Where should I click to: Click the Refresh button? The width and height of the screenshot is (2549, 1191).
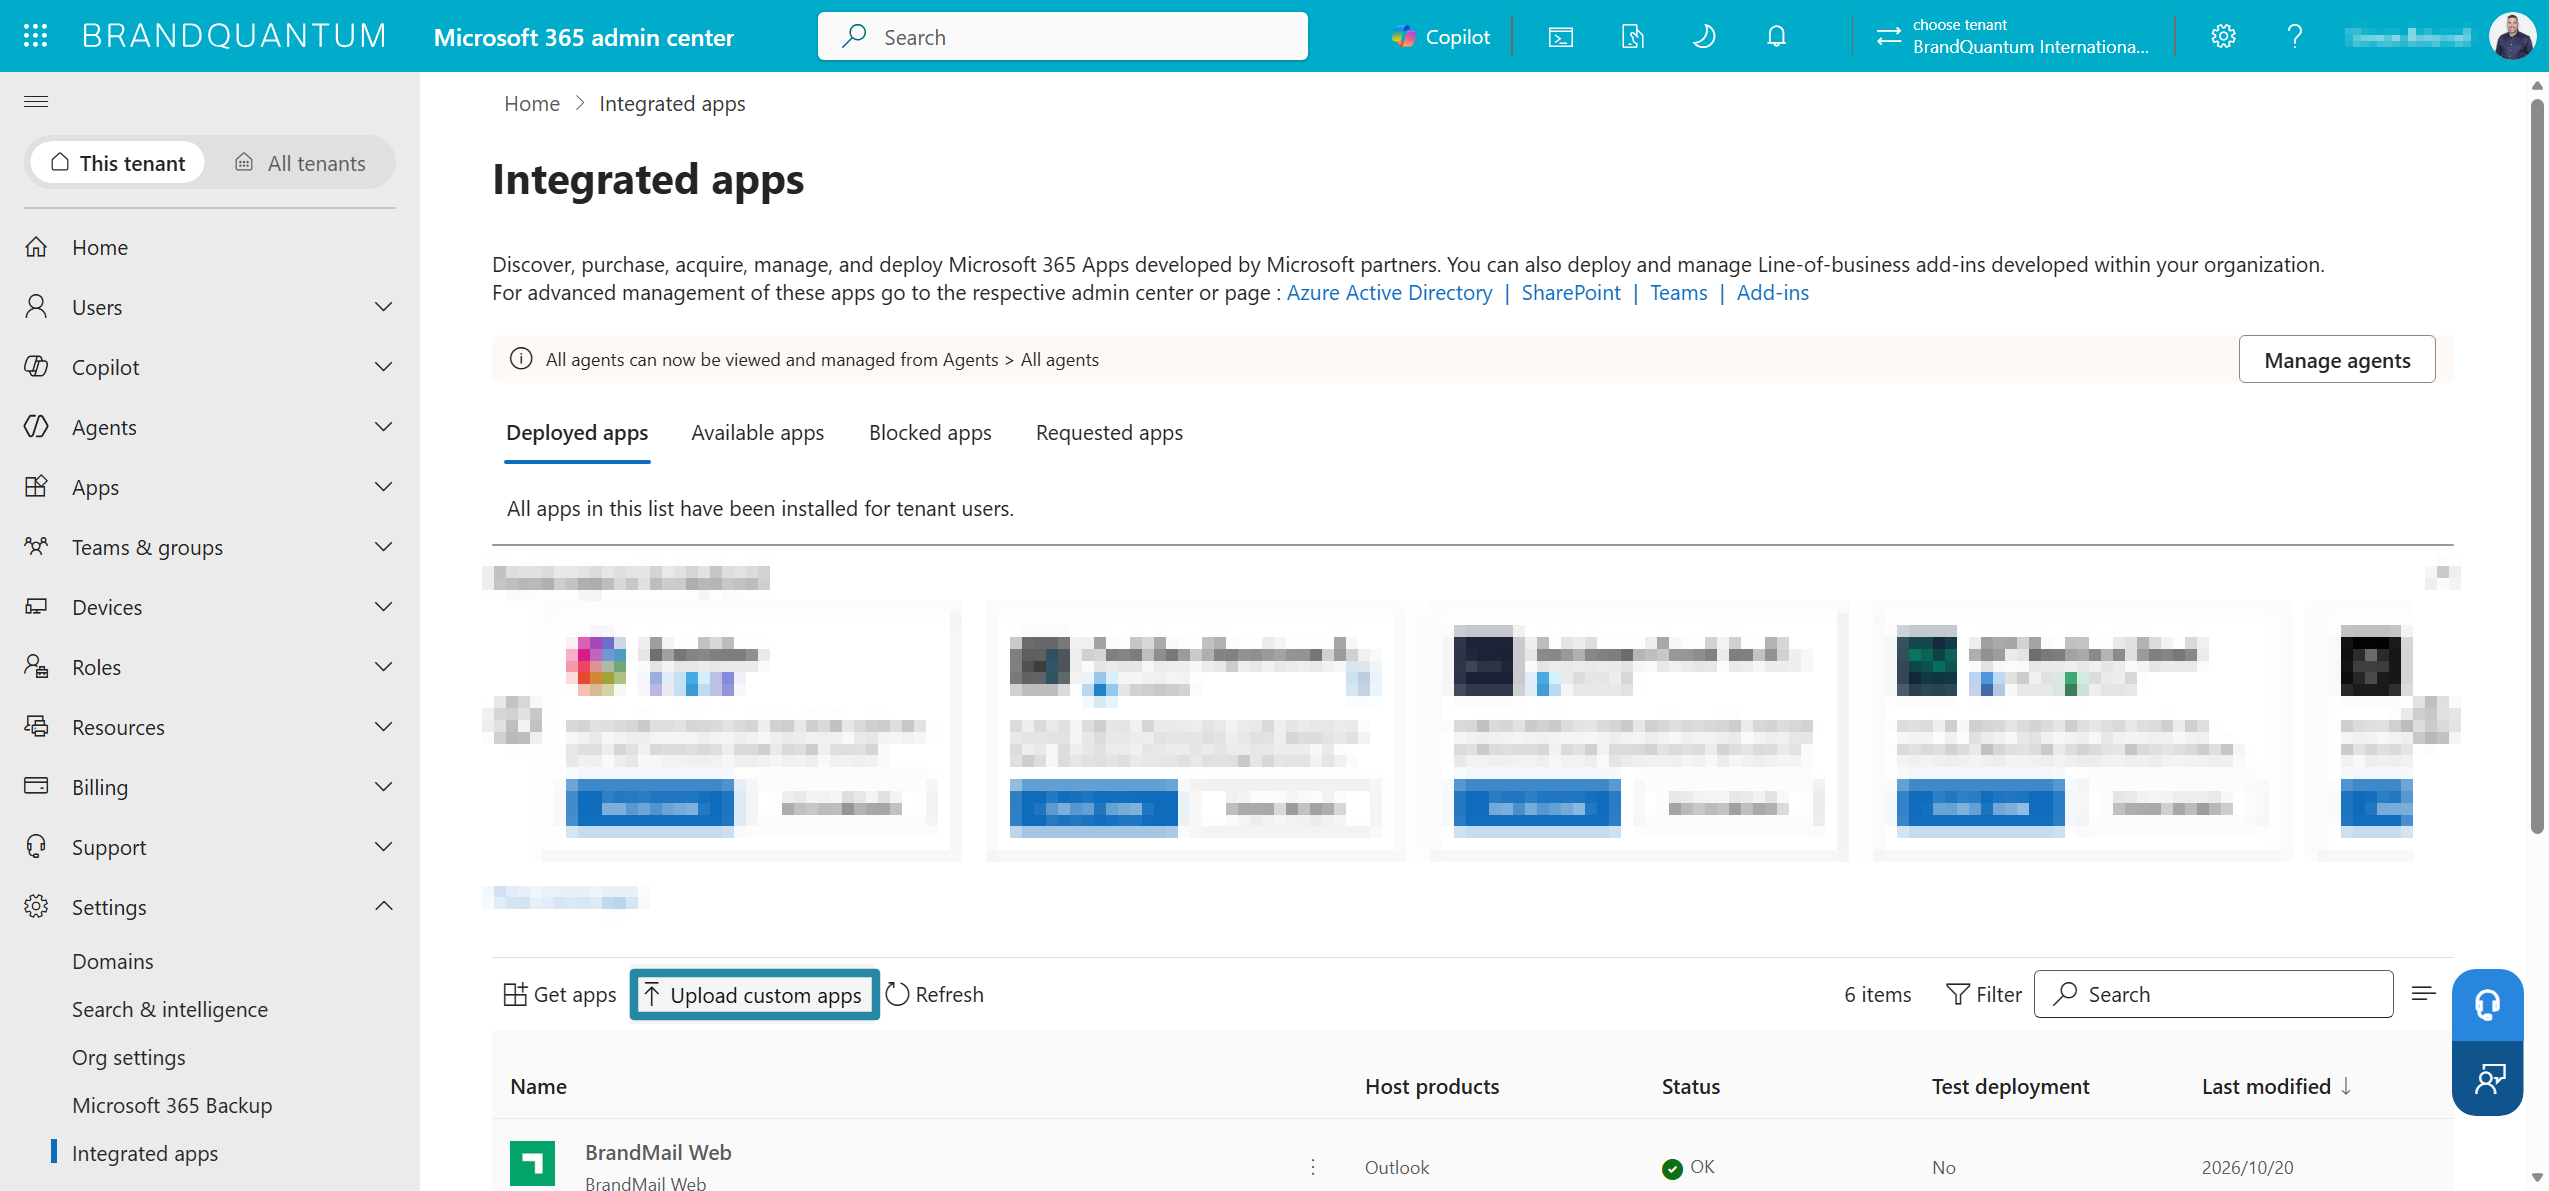point(934,994)
